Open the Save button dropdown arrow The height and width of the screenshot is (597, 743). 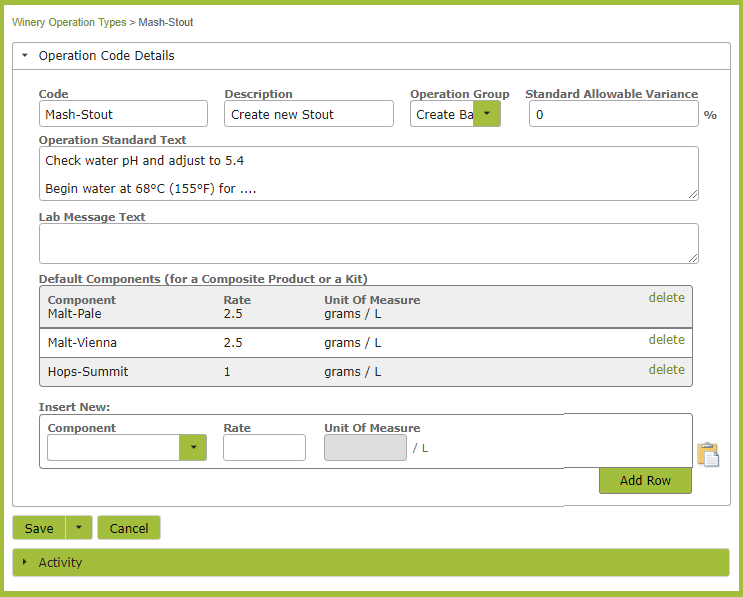pyautogui.click(x=79, y=527)
